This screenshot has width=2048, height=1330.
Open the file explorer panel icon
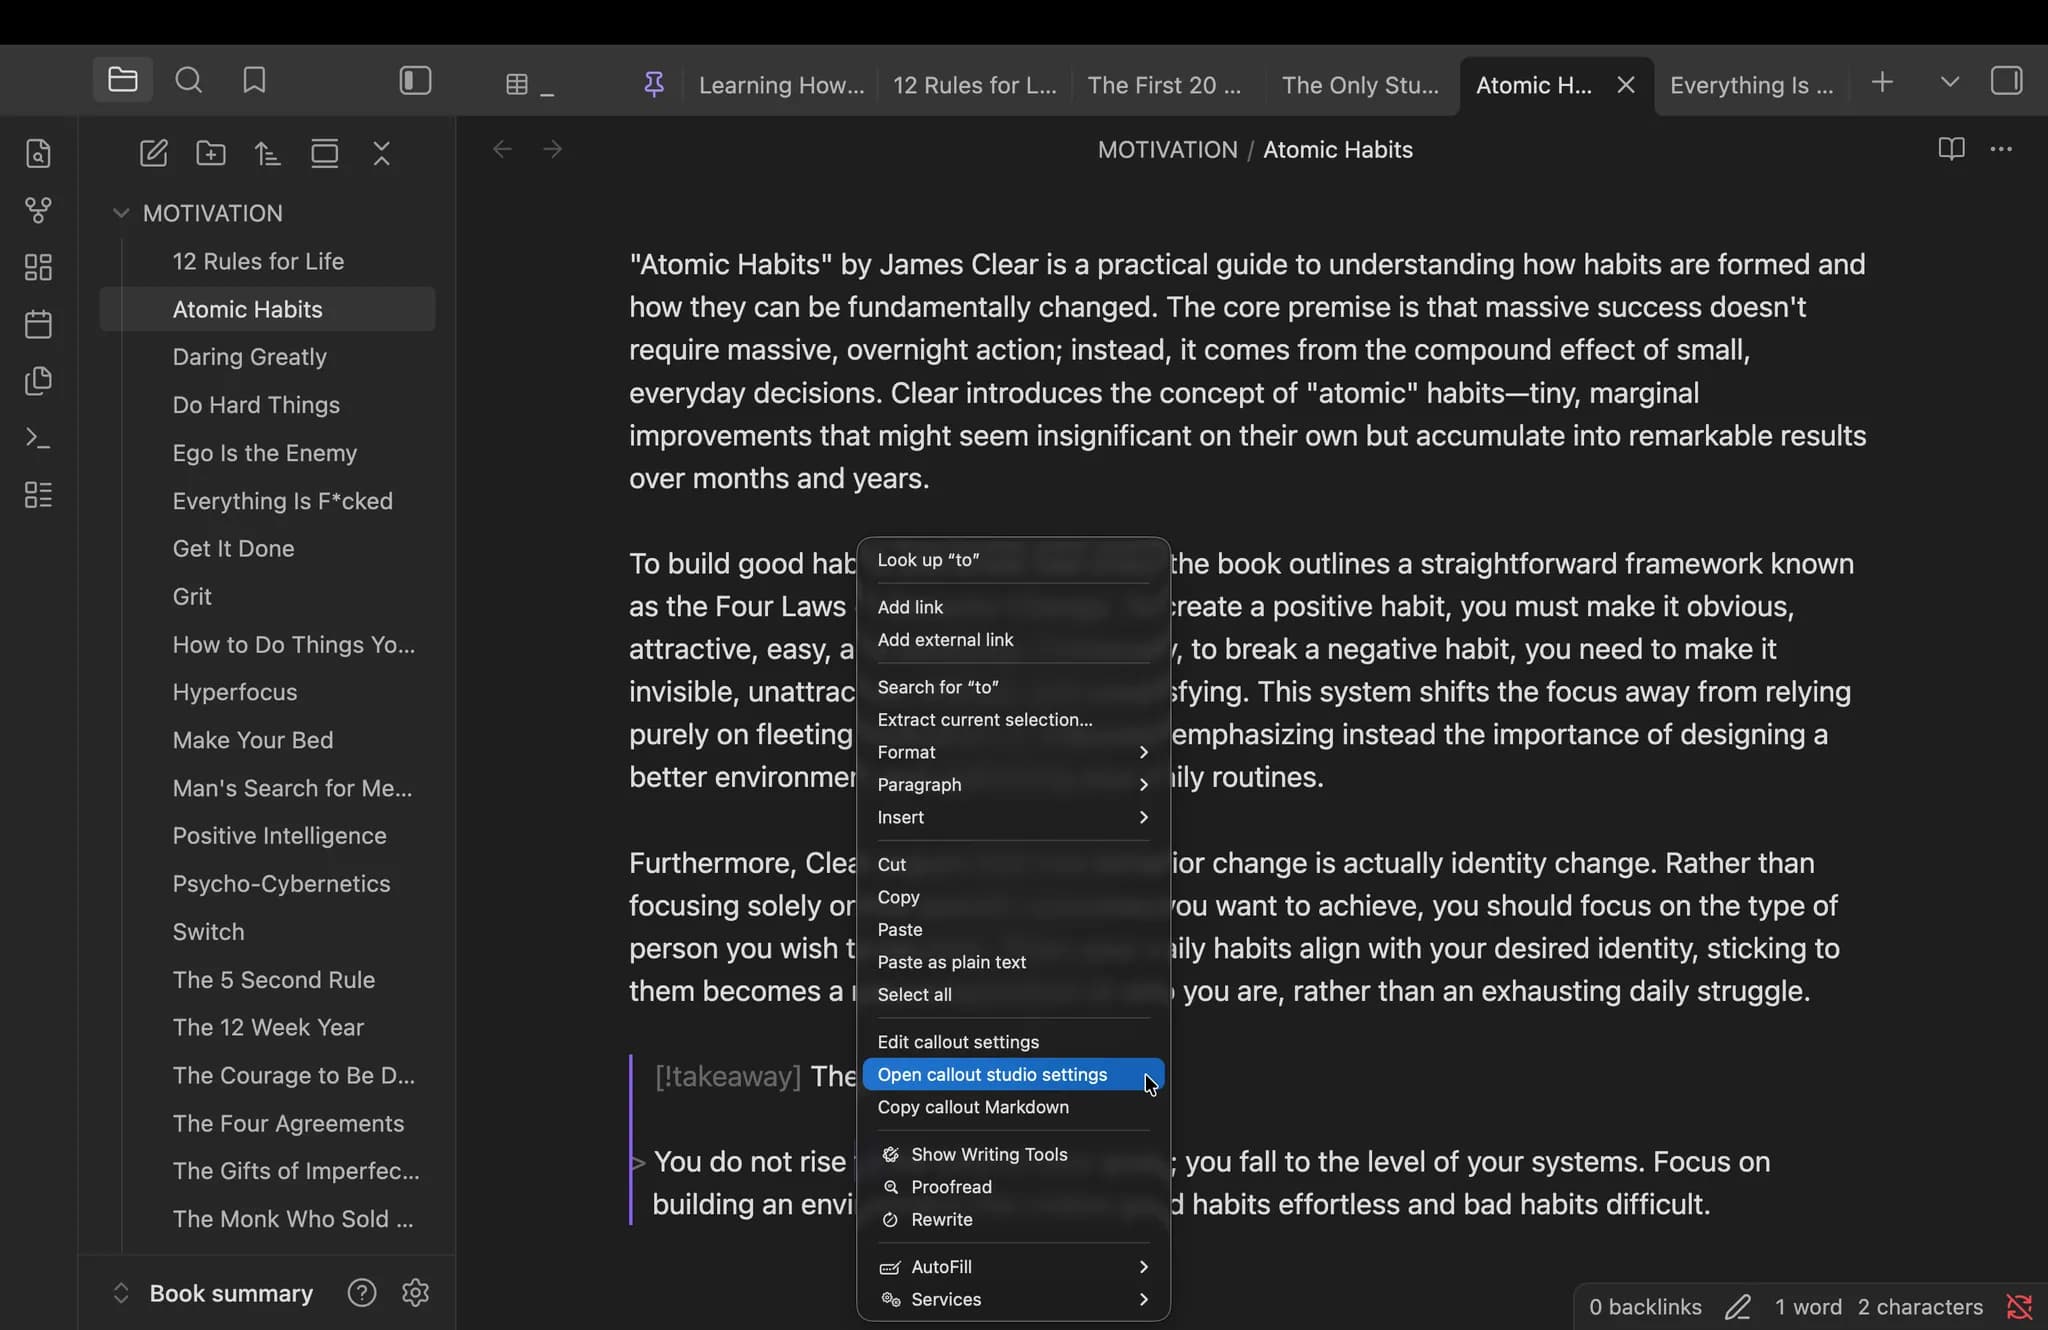[123, 80]
